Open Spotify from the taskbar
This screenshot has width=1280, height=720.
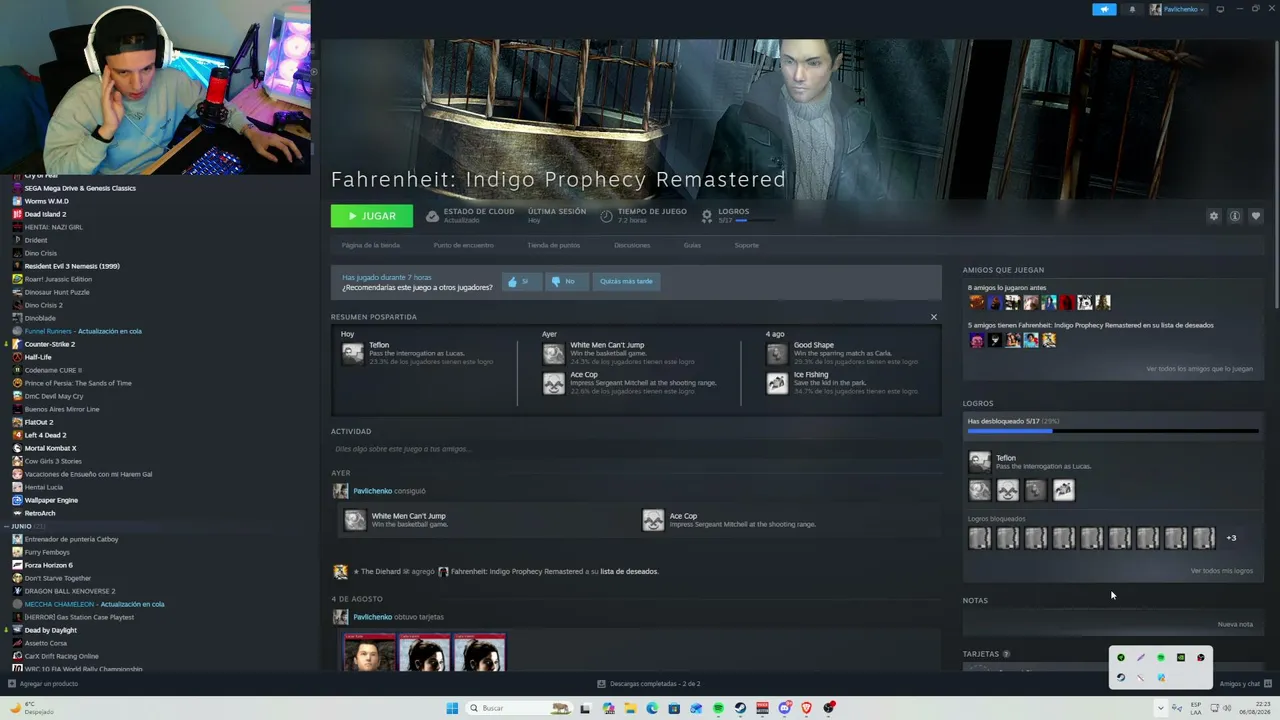(718, 708)
